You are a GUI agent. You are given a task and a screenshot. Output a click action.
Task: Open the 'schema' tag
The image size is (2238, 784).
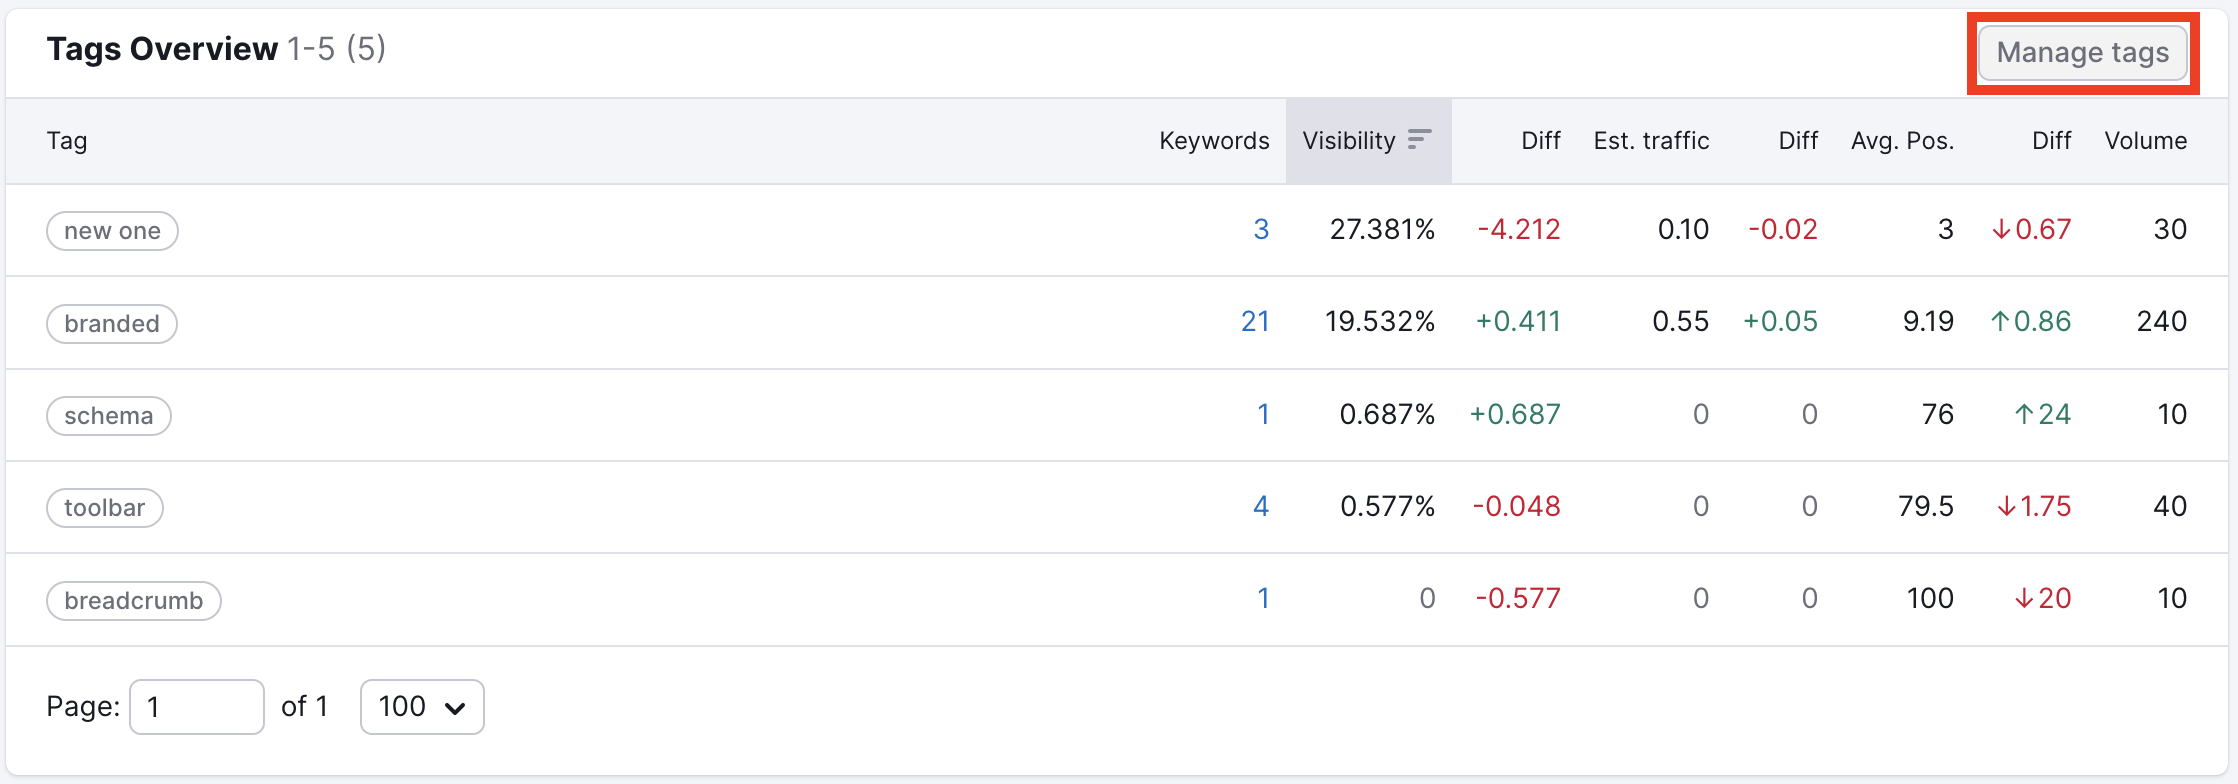click(x=109, y=416)
